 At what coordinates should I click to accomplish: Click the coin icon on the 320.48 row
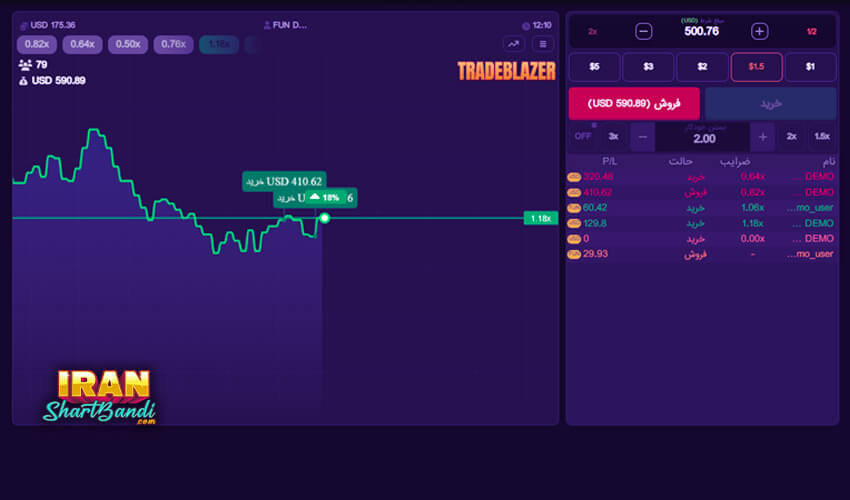click(x=574, y=177)
